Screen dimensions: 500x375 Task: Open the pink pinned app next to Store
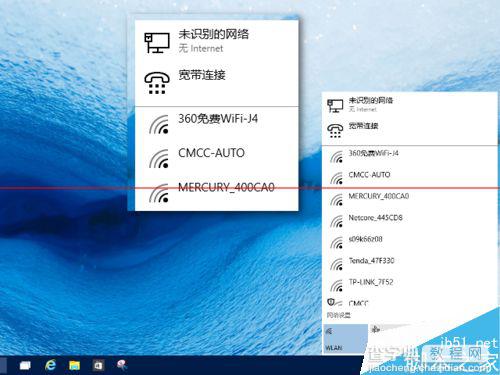point(122,365)
